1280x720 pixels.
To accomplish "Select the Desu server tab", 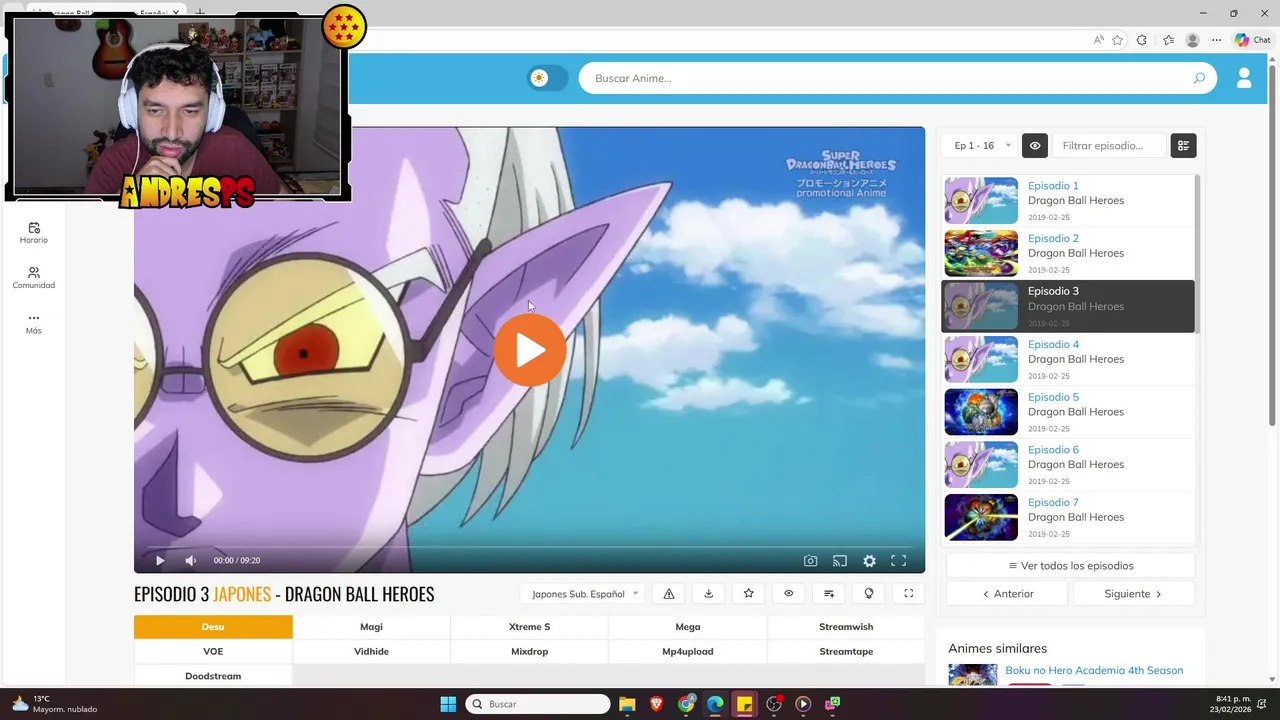I will pos(213,627).
